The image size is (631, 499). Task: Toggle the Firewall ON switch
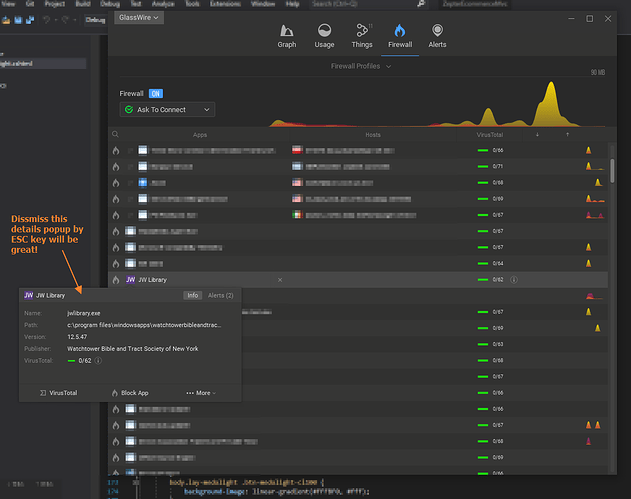click(x=156, y=92)
